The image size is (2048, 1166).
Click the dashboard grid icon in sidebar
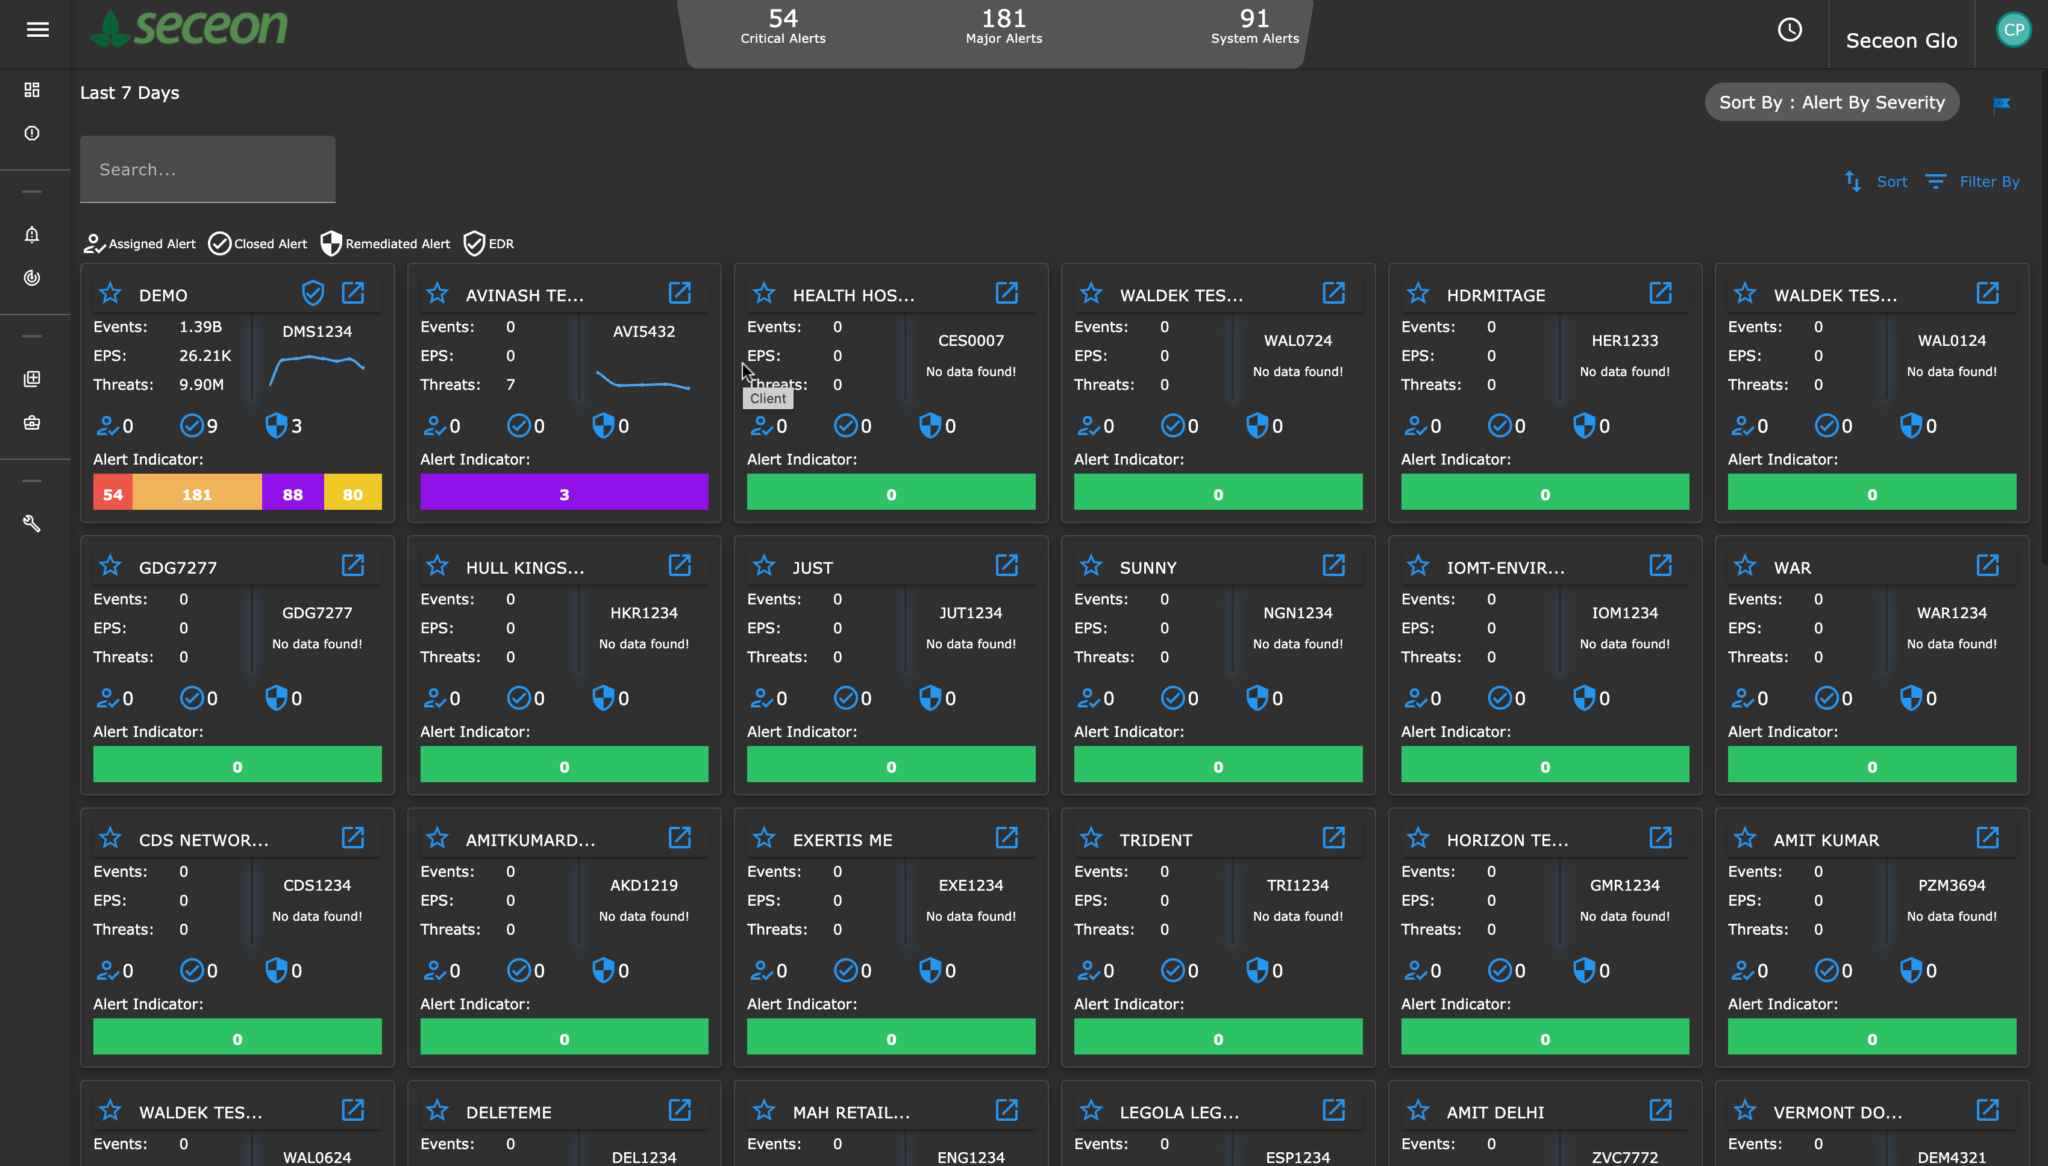tap(32, 90)
